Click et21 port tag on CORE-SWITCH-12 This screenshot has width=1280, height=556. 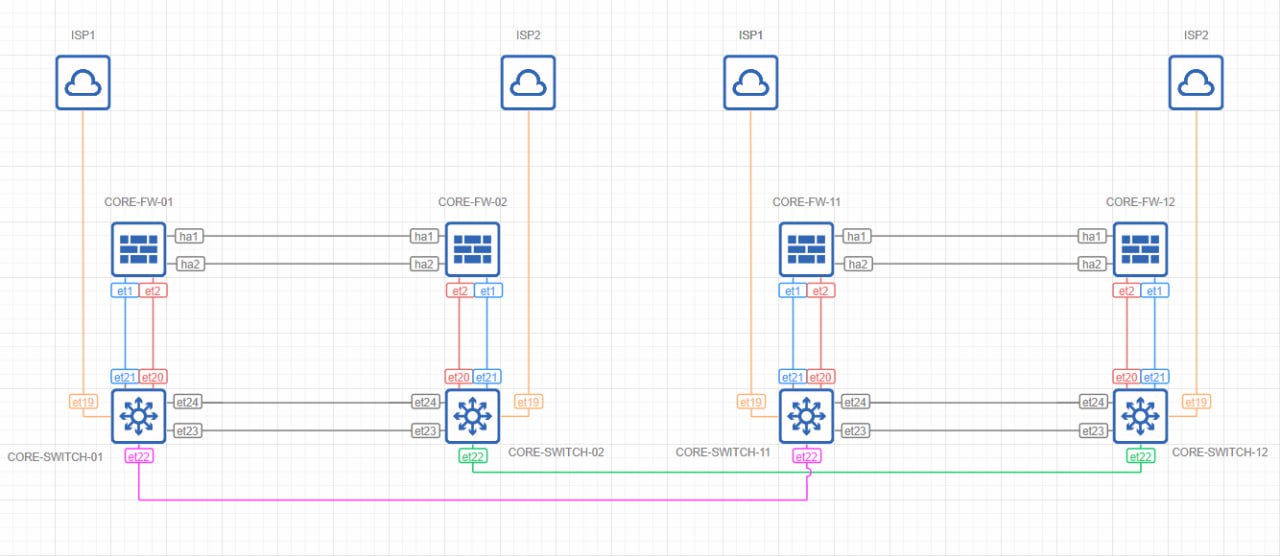click(x=1156, y=377)
